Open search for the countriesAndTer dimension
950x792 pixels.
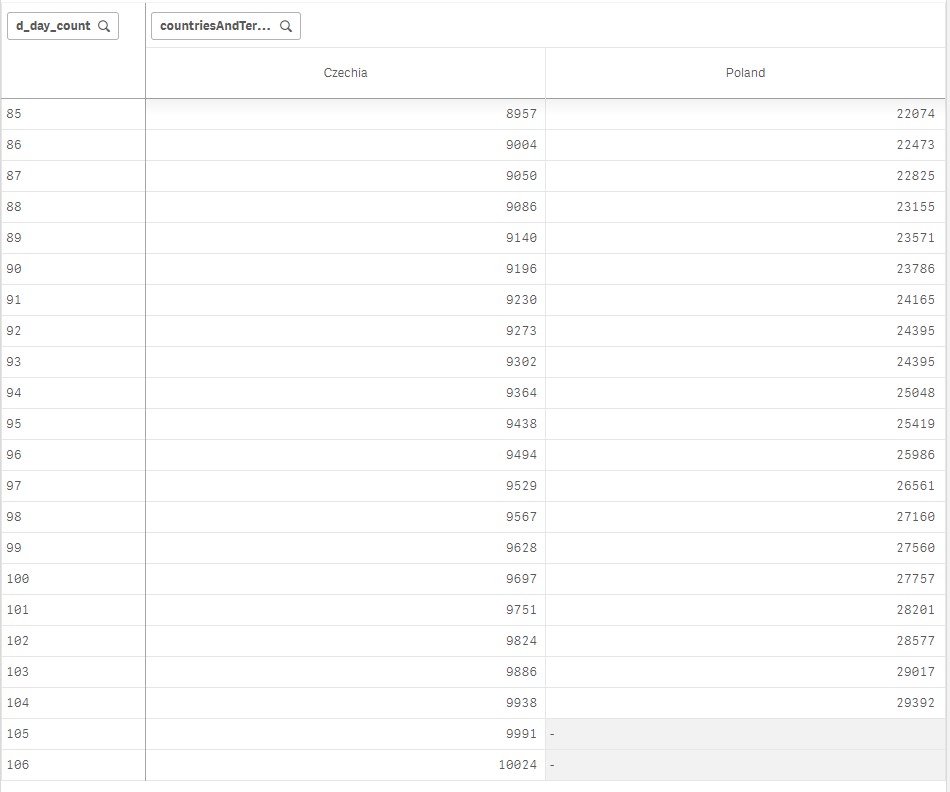(x=287, y=26)
